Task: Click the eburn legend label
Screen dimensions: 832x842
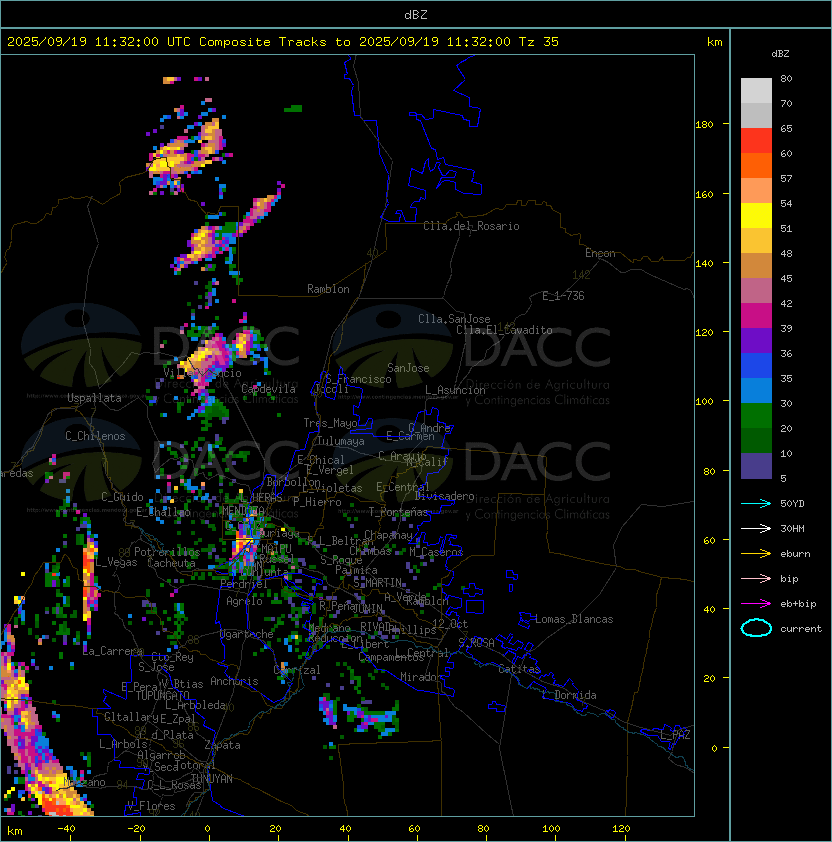Action: pyautogui.click(x=795, y=554)
